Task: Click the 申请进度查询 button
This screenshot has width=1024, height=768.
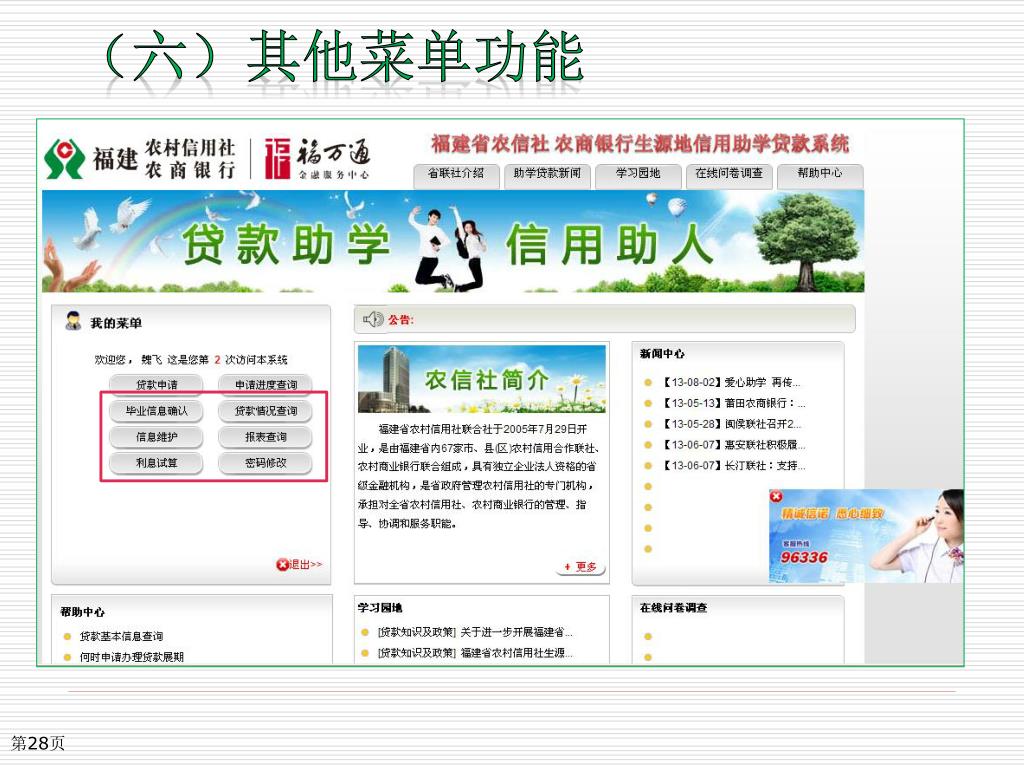Action: (266, 385)
